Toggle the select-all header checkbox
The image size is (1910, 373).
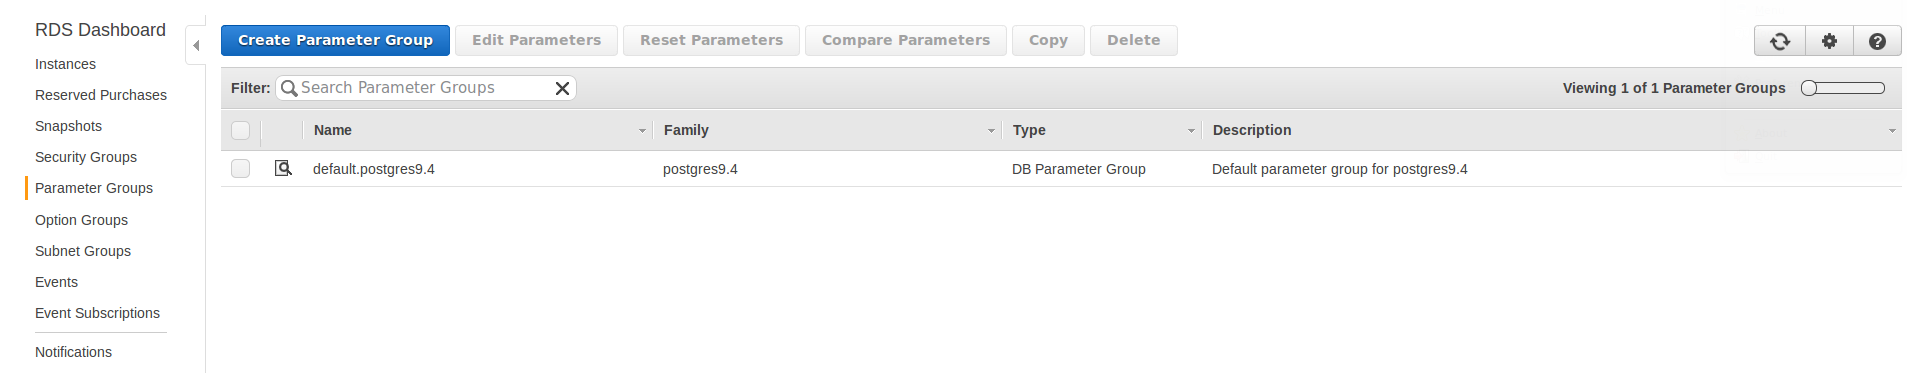(240, 130)
